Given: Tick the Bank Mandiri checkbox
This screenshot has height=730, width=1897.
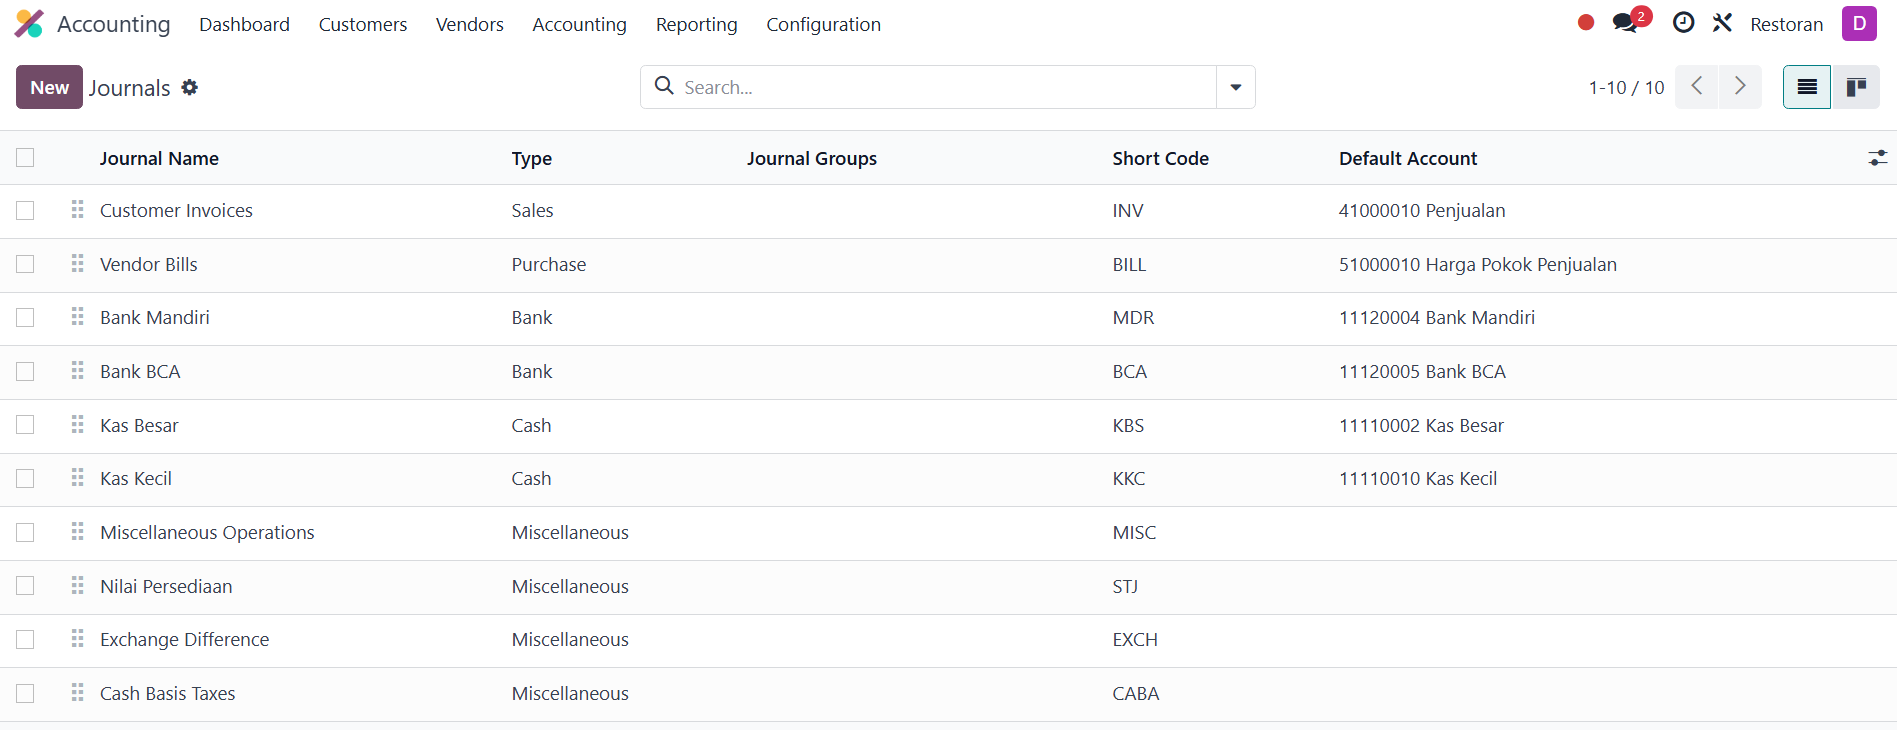Looking at the screenshot, I should point(25,317).
